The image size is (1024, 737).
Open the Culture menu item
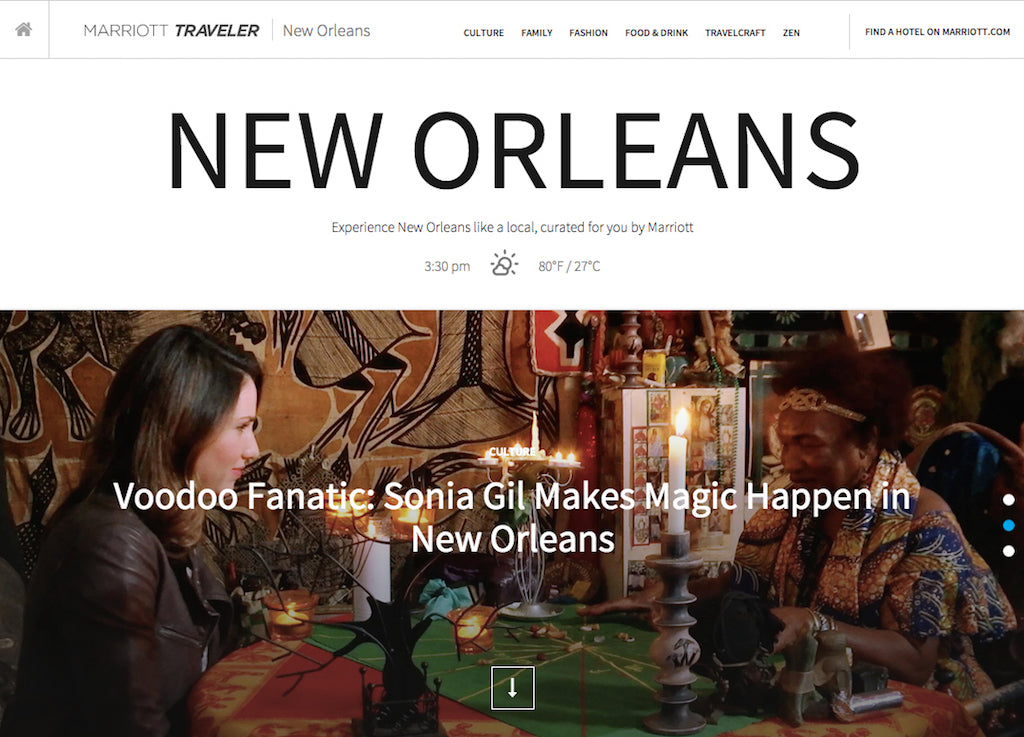pyautogui.click(x=483, y=33)
